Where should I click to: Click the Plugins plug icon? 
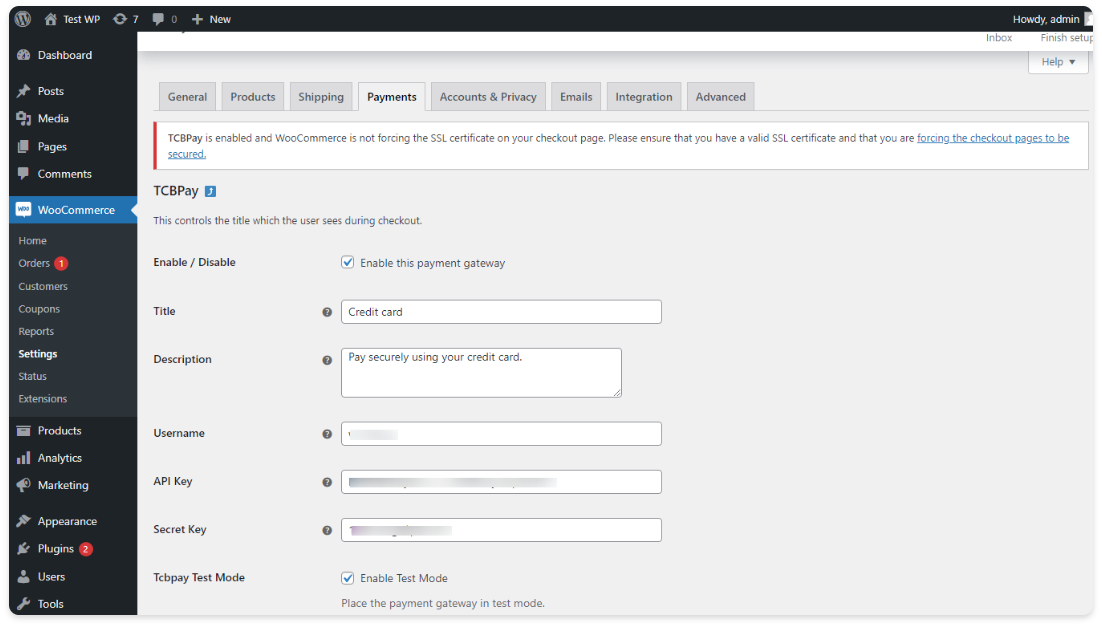pyautogui.click(x=24, y=548)
